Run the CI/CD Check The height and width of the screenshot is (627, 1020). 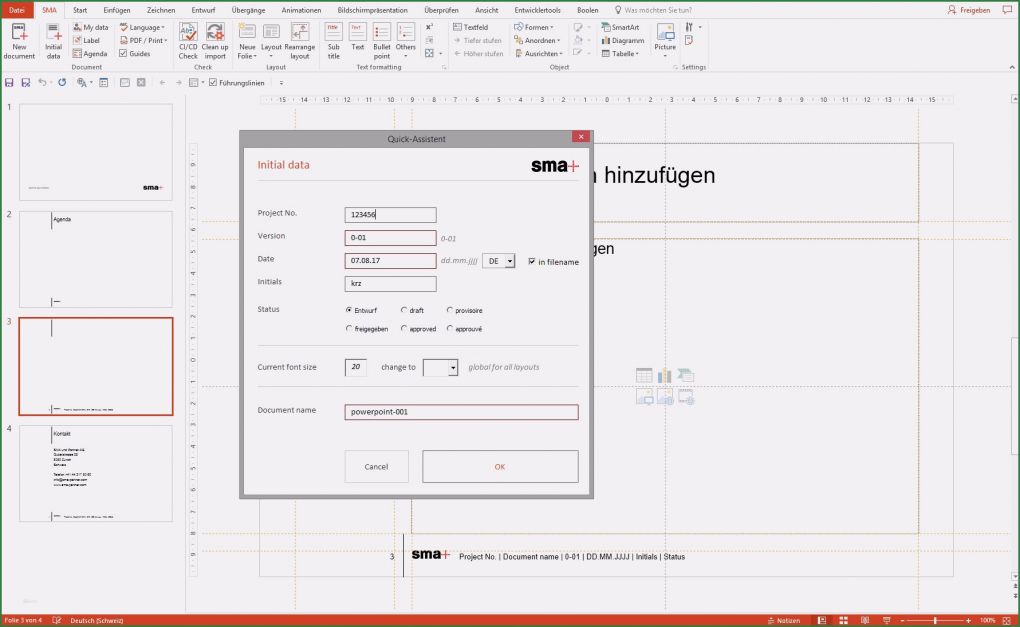[x=188, y=40]
